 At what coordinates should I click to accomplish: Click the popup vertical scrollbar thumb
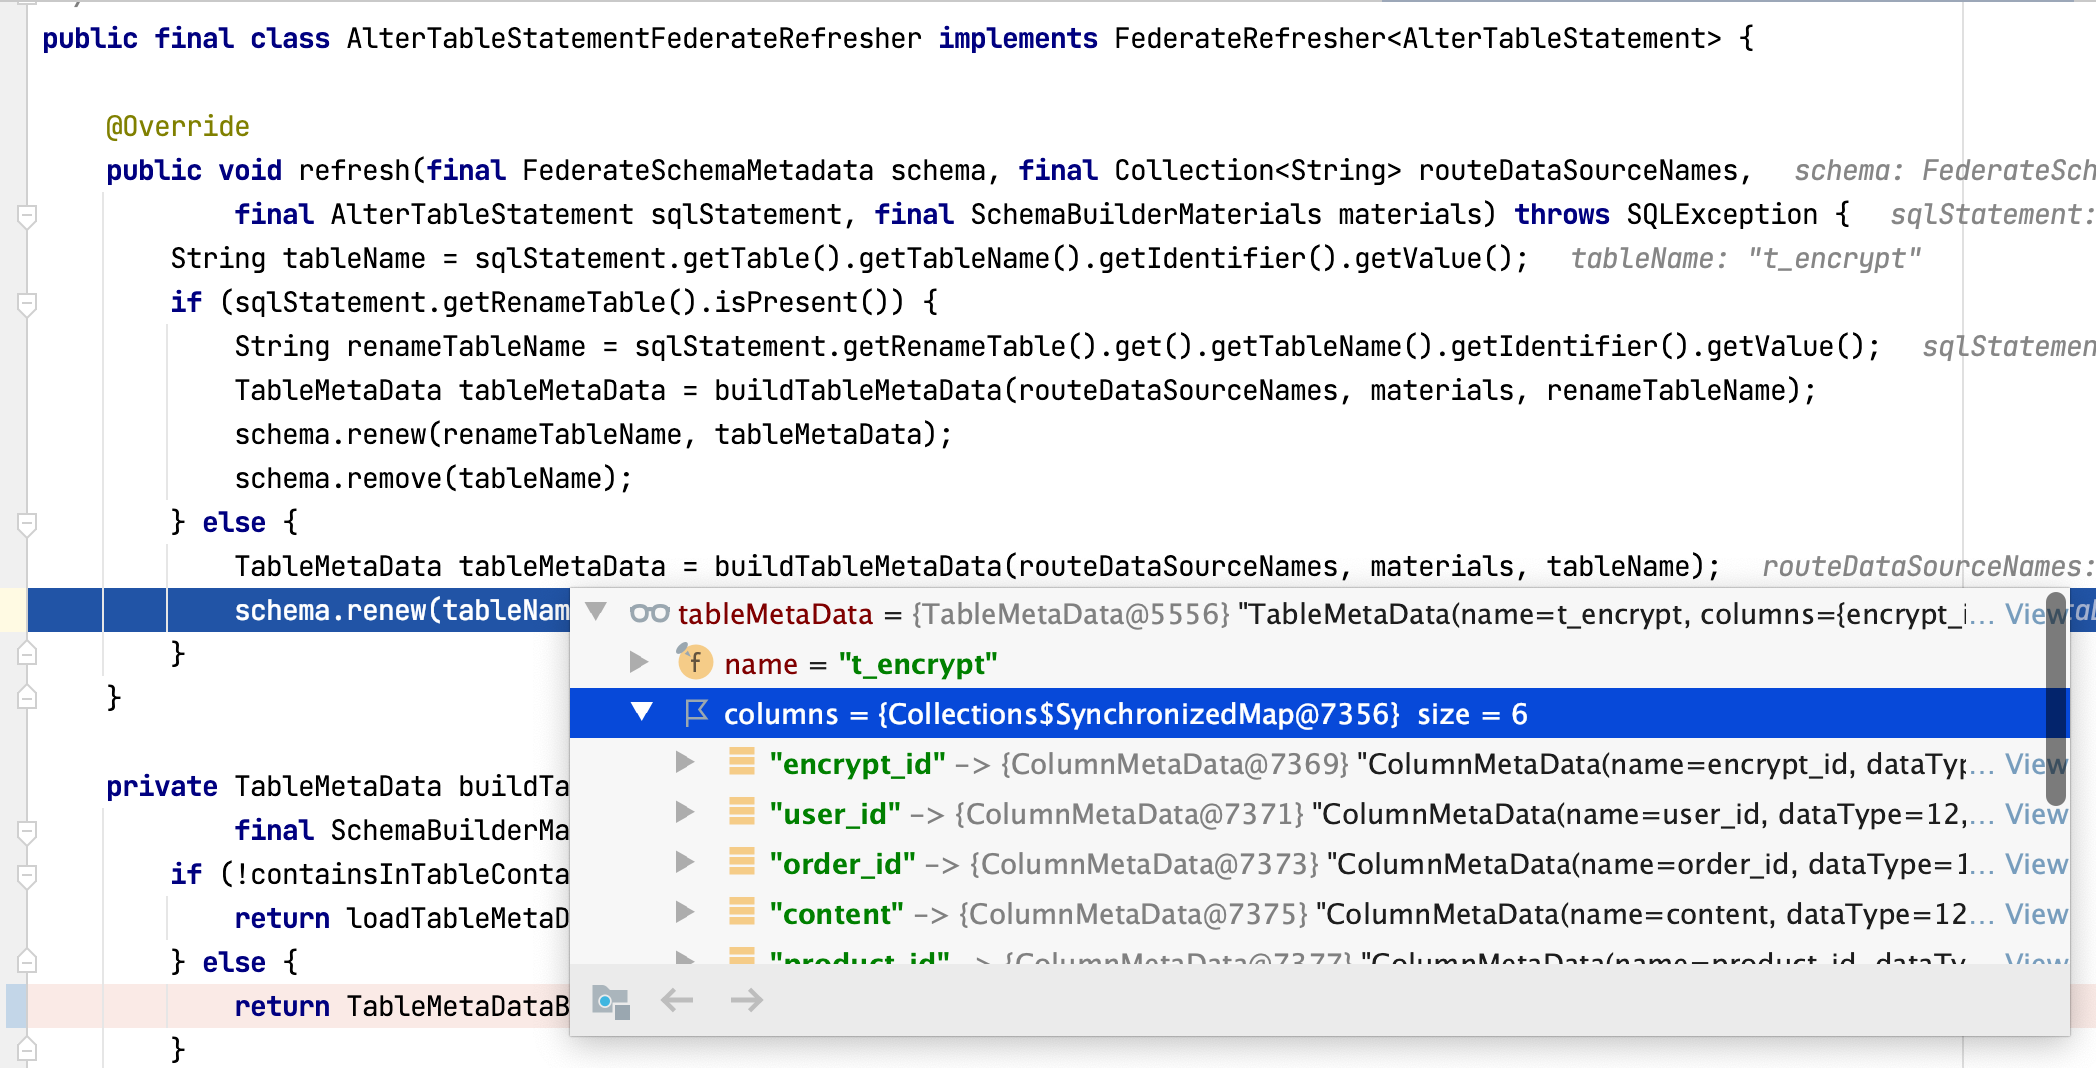point(2056,700)
